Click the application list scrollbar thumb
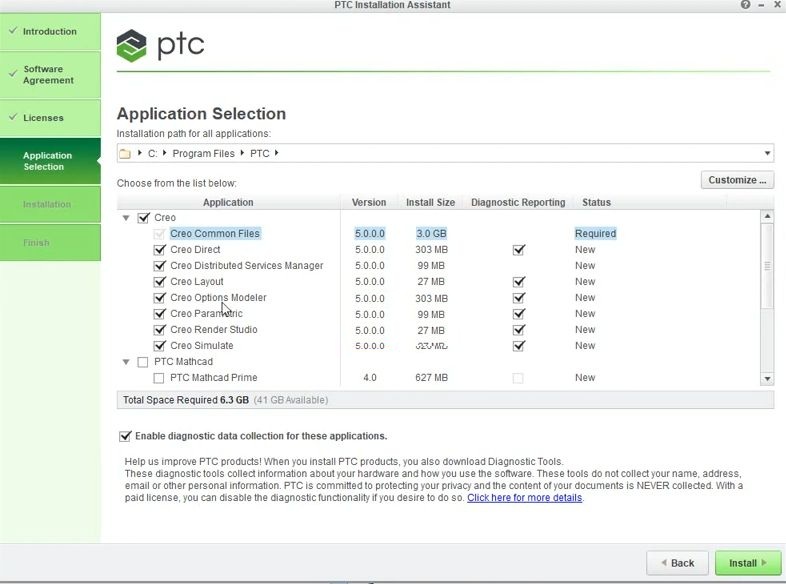The height and width of the screenshot is (584, 786). pos(767,266)
